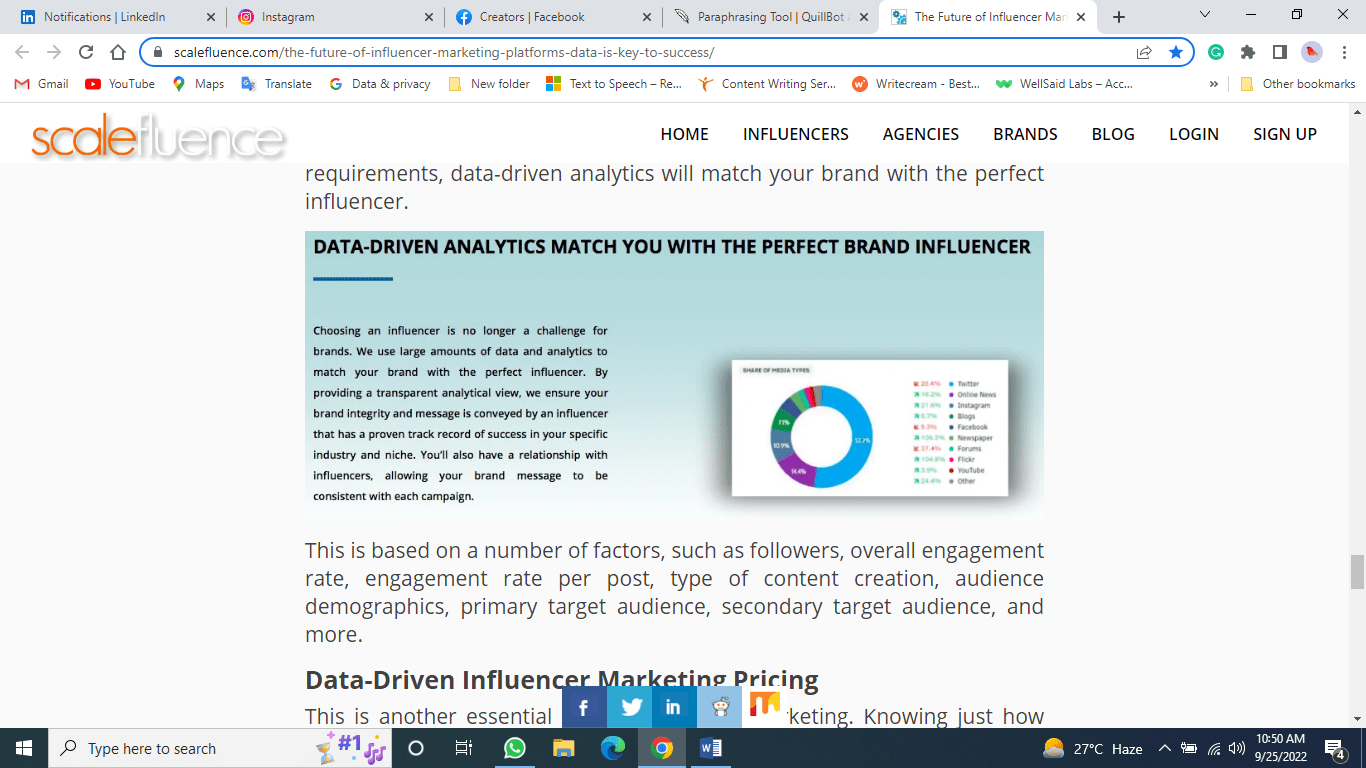Open the Writecream bookmark

(x=916, y=84)
